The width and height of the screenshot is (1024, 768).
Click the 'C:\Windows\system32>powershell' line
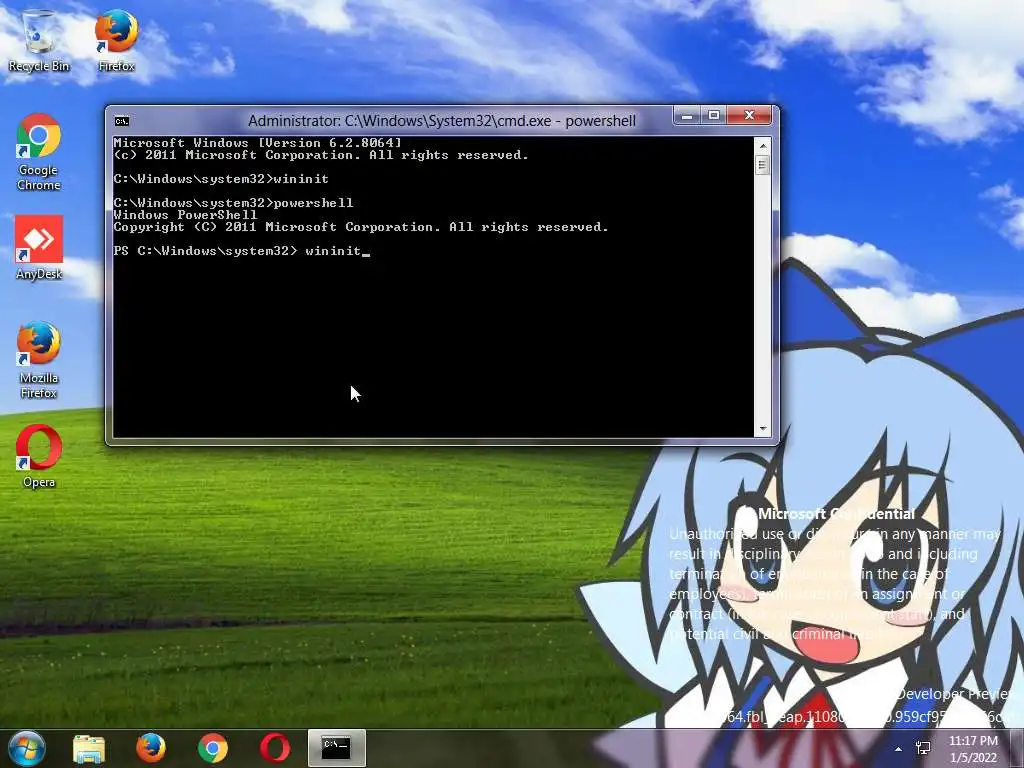tap(233, 203)
